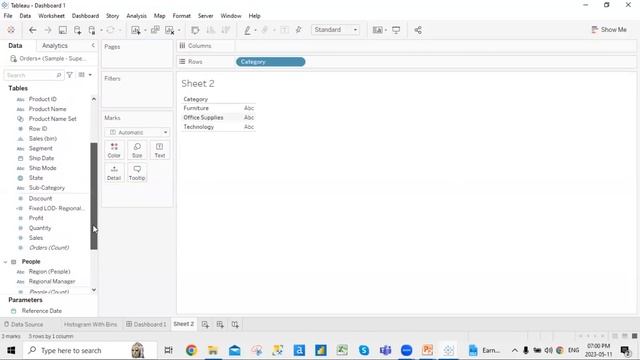Image resolution: width=640 pixels, height=360 pixels.
Task: Click the Tableau logo start page icon
Action: [11, 30]
